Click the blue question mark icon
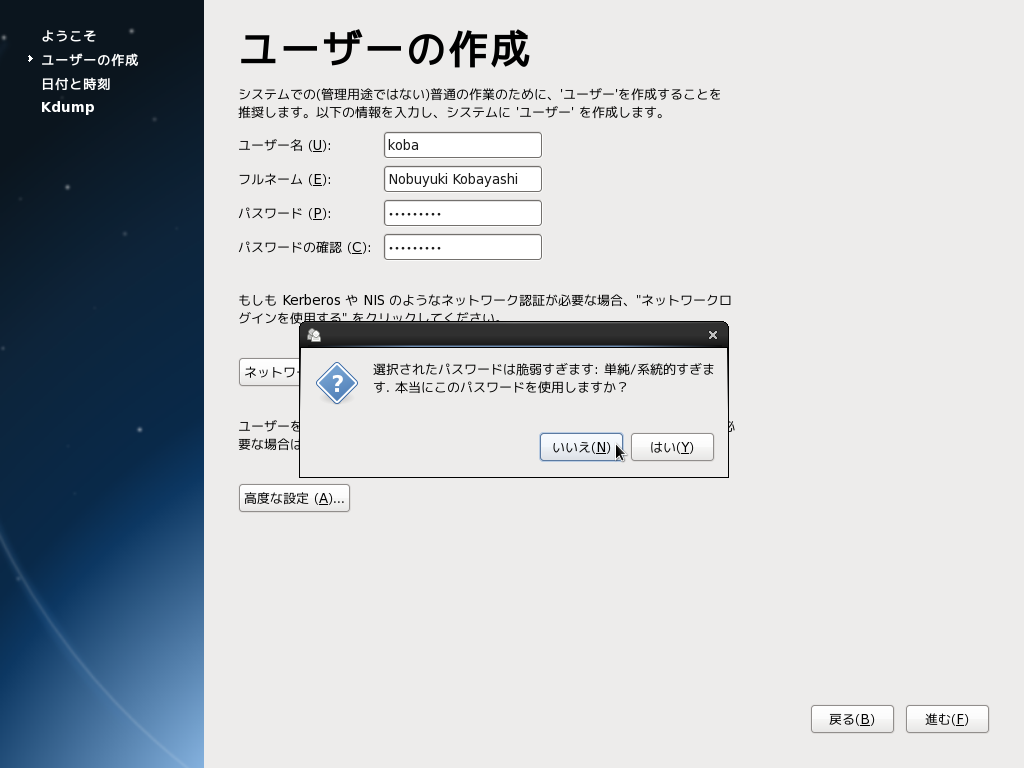 pyautogui.click(x=337, y=383)
